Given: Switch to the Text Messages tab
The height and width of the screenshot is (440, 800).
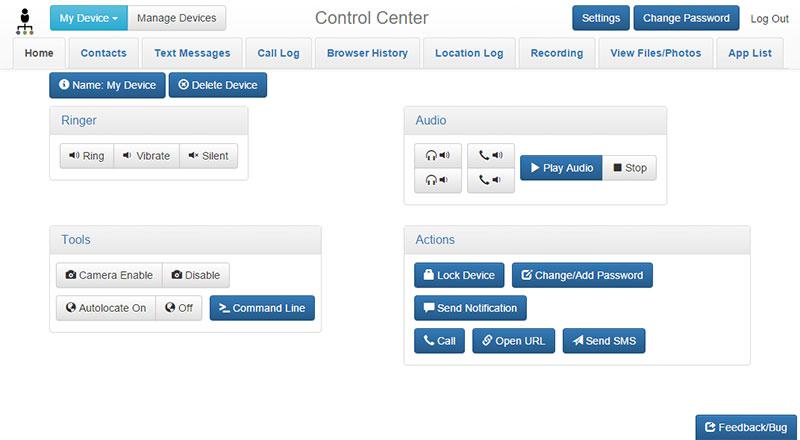Looking at the screenshot, I should click(x=192, y=53).
